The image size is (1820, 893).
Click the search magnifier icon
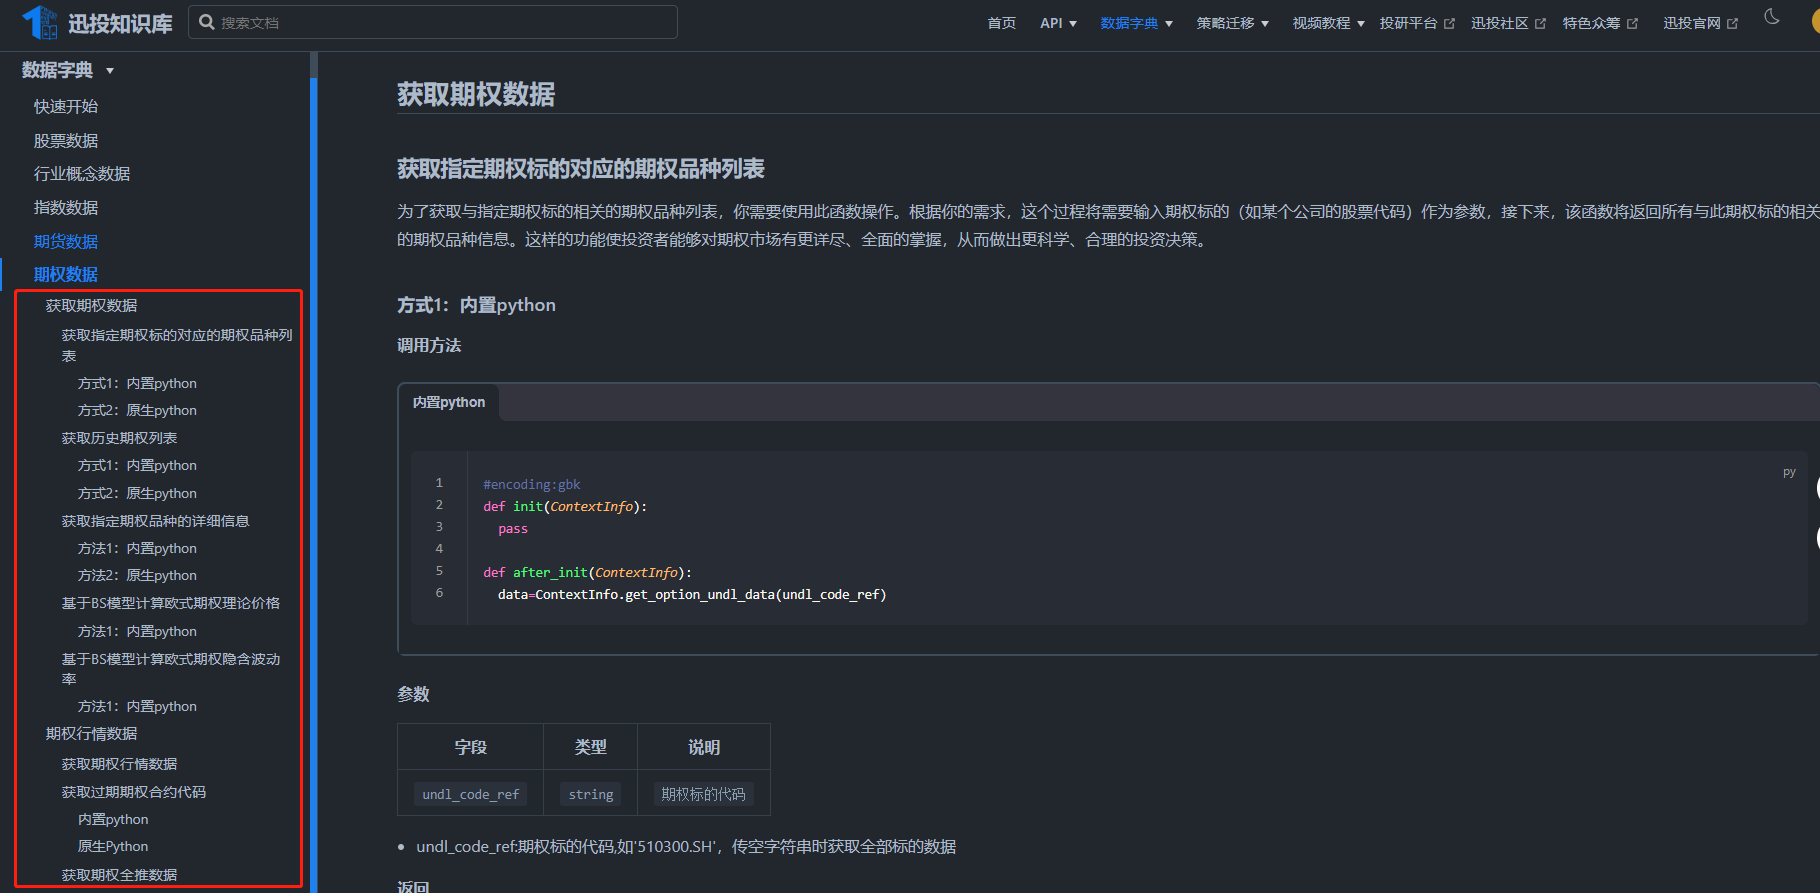(x=206, y=22)
